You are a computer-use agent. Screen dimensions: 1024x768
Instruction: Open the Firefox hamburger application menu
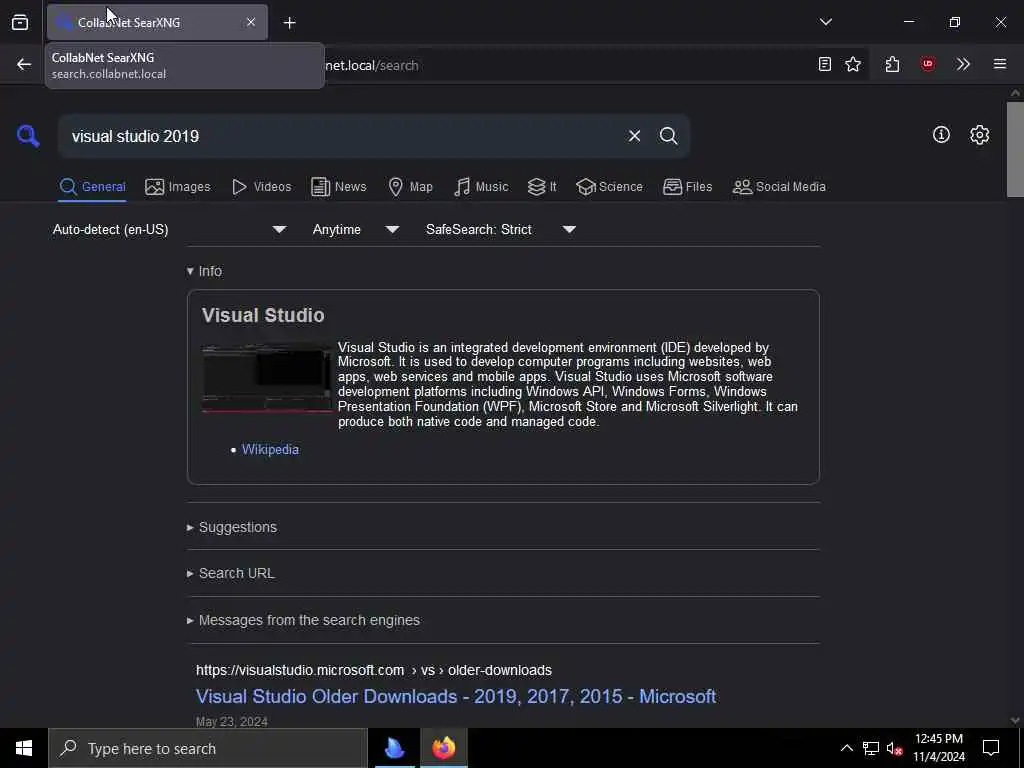tap(1000, 64)
